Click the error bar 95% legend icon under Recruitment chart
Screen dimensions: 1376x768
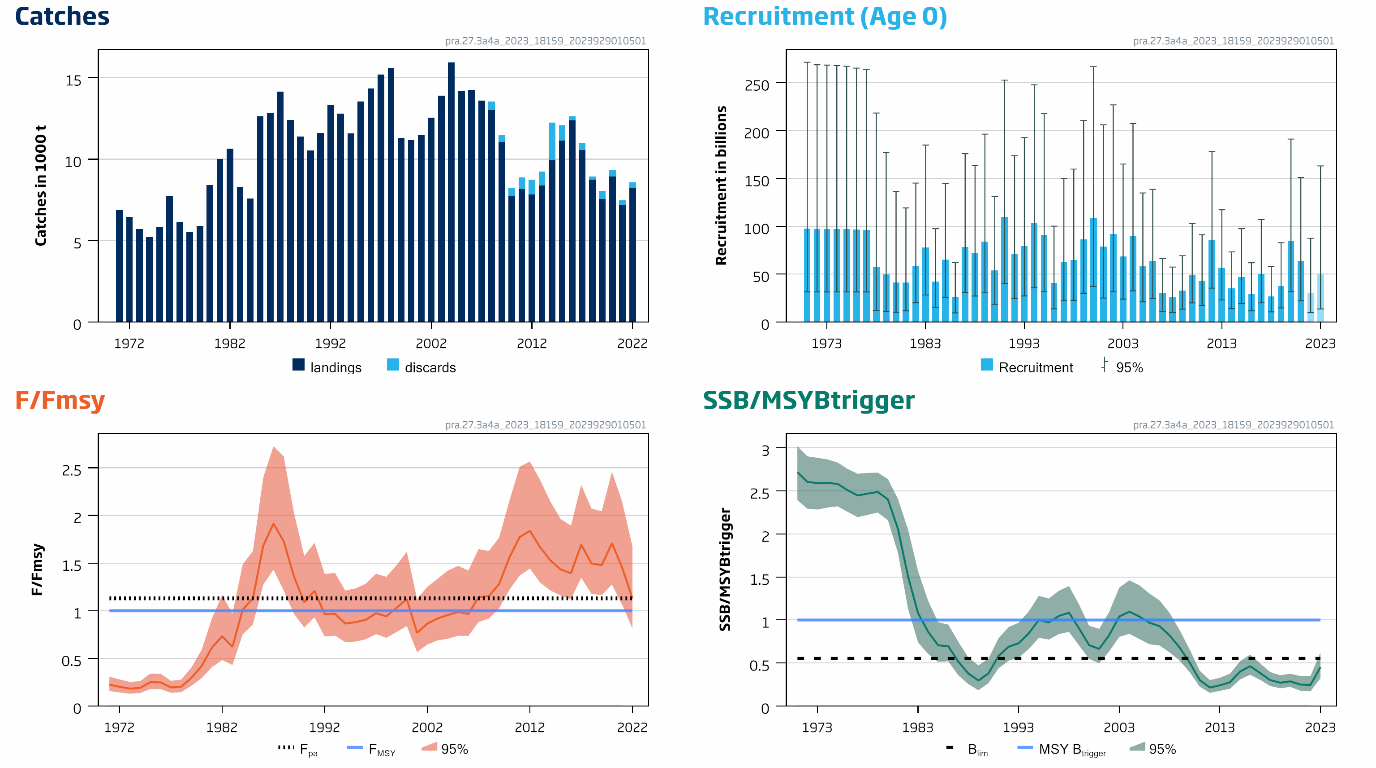tap(1105, 366)
